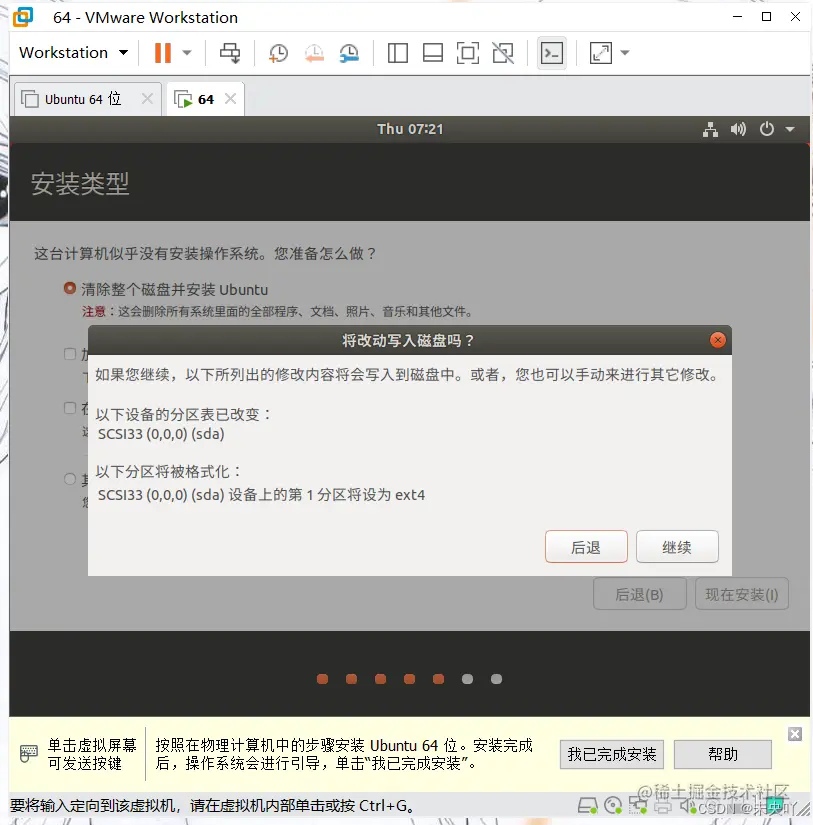Close the 将改动写入磁盘吗 dialog
The width and height of the screenshot is (813, 825).
click(717, 340)
